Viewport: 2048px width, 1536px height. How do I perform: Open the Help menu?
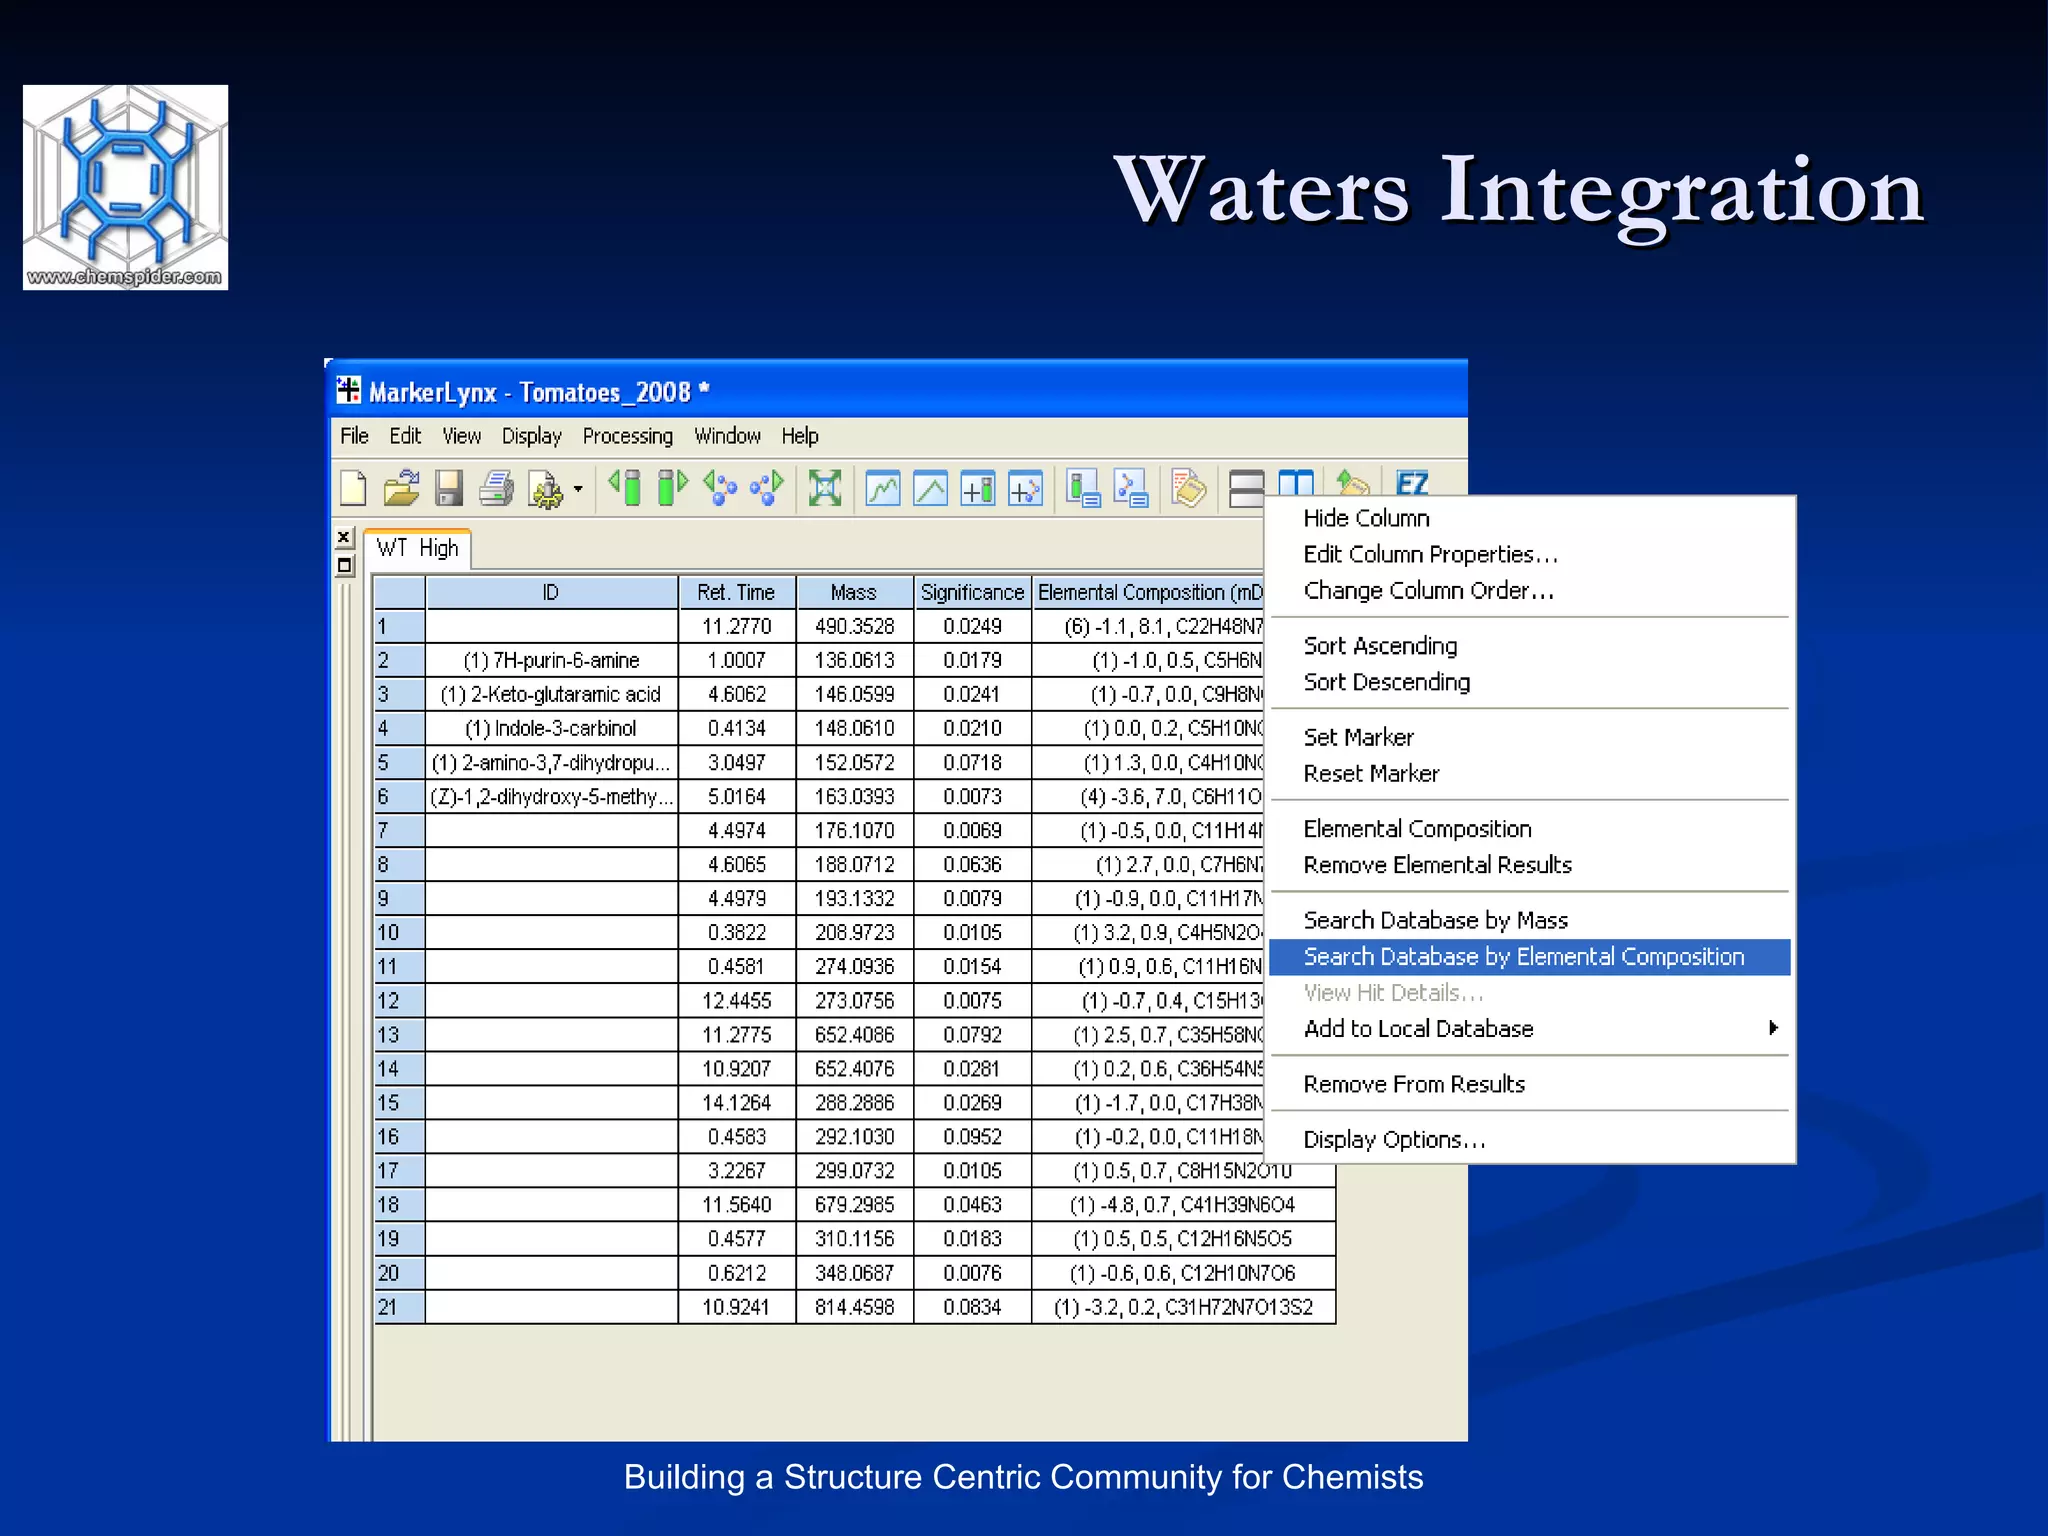coord(800,436)
